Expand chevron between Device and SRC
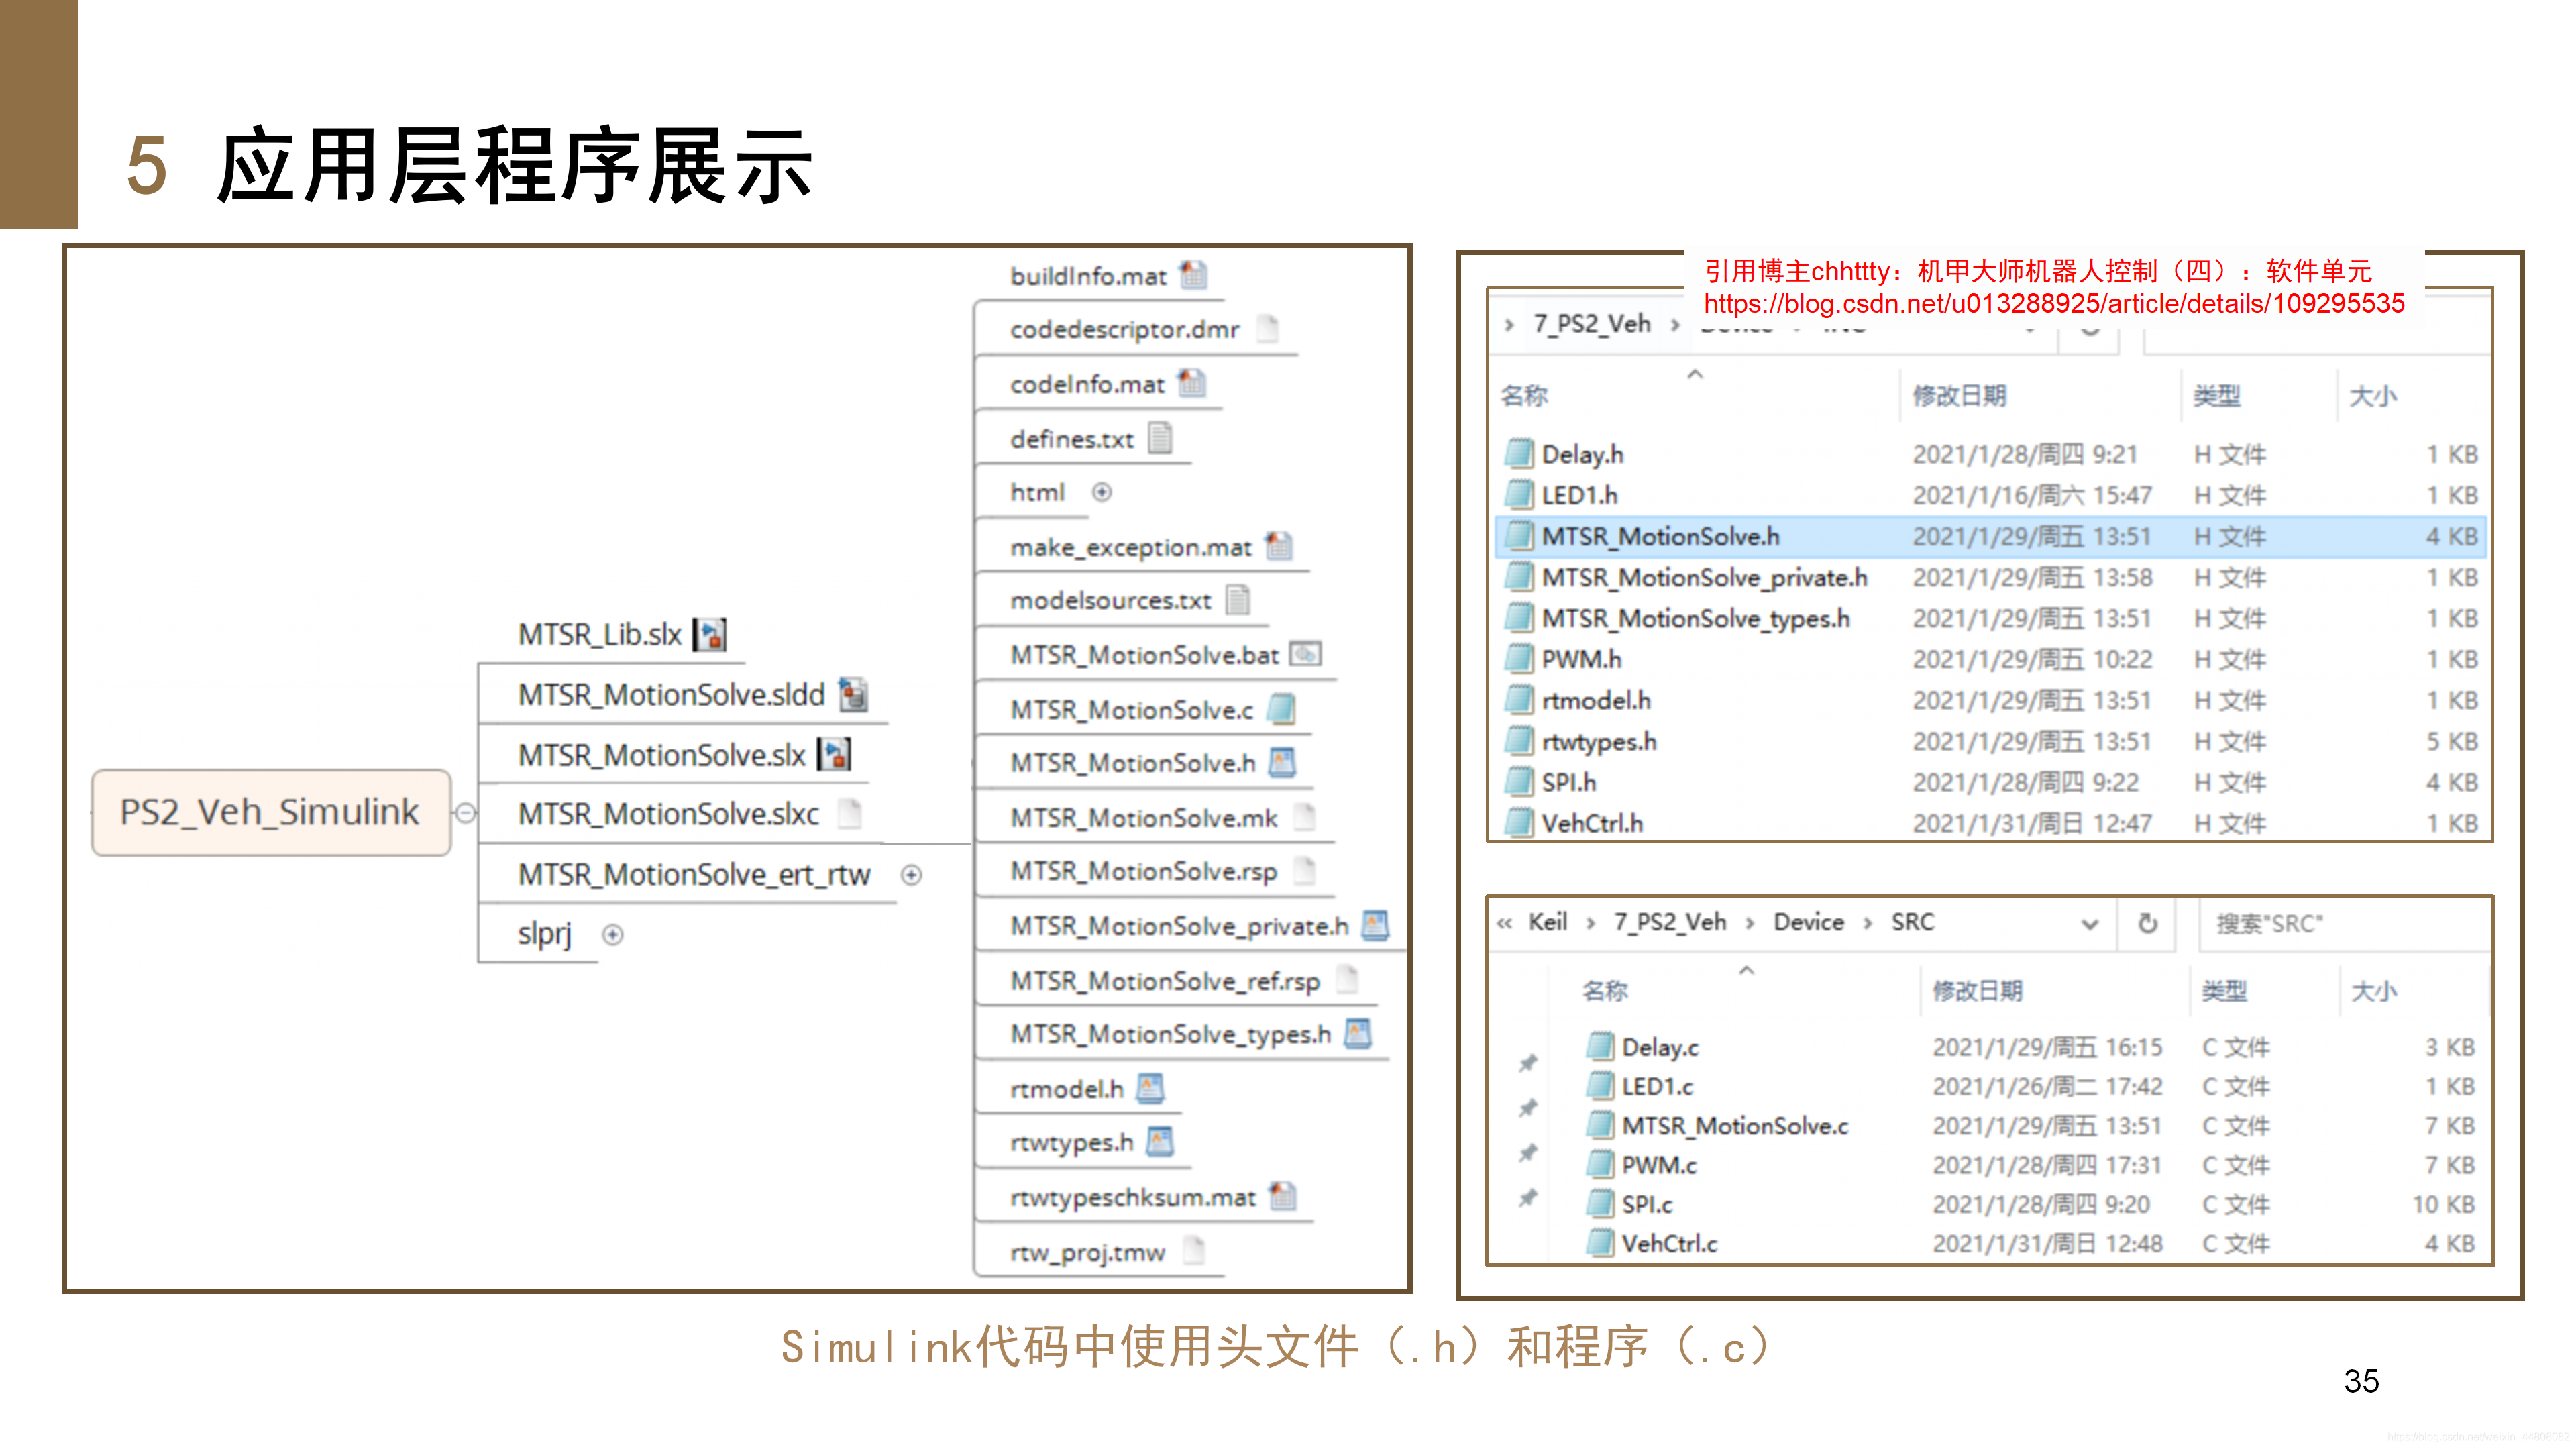Screen dimensions: 2576x1449 [1867, 923]
